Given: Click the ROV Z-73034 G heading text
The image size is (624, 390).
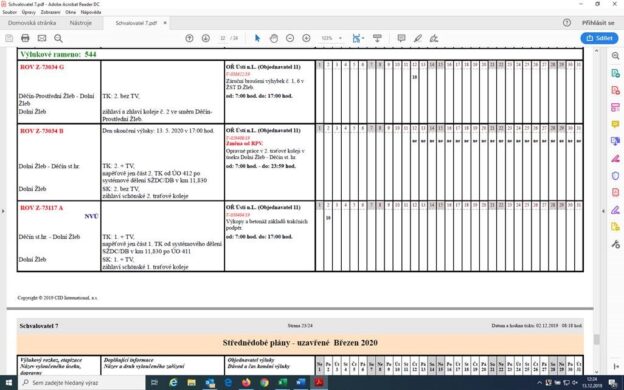Looking at the screenshot, I should coord(42,67).
